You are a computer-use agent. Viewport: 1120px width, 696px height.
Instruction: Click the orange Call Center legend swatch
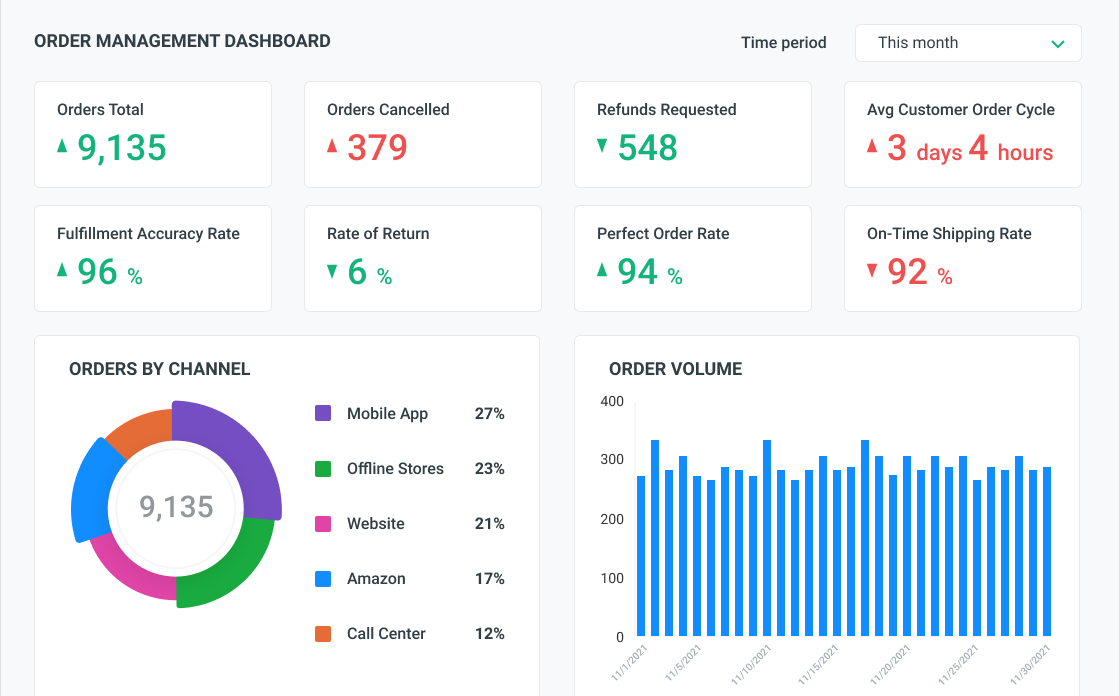(x=323, y=633)
